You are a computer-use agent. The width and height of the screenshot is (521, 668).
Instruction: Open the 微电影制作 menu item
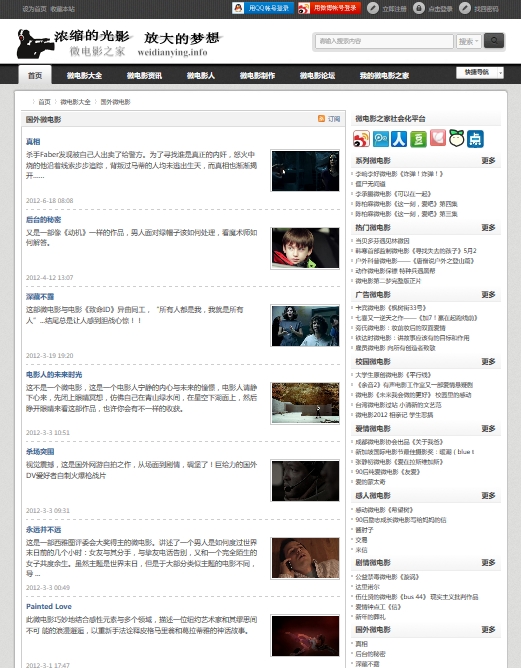257,75
